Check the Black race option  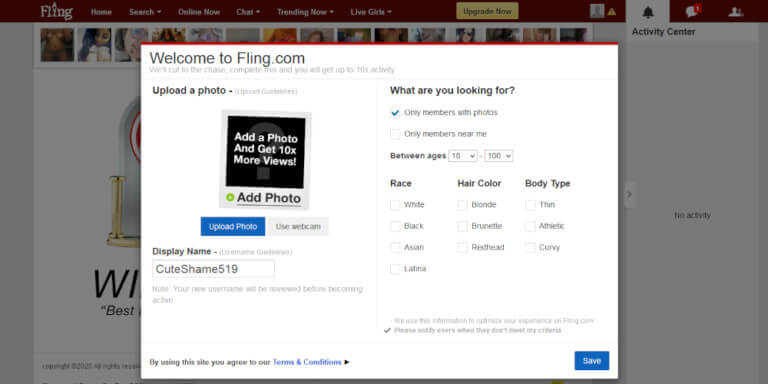(x=395, y=226)
